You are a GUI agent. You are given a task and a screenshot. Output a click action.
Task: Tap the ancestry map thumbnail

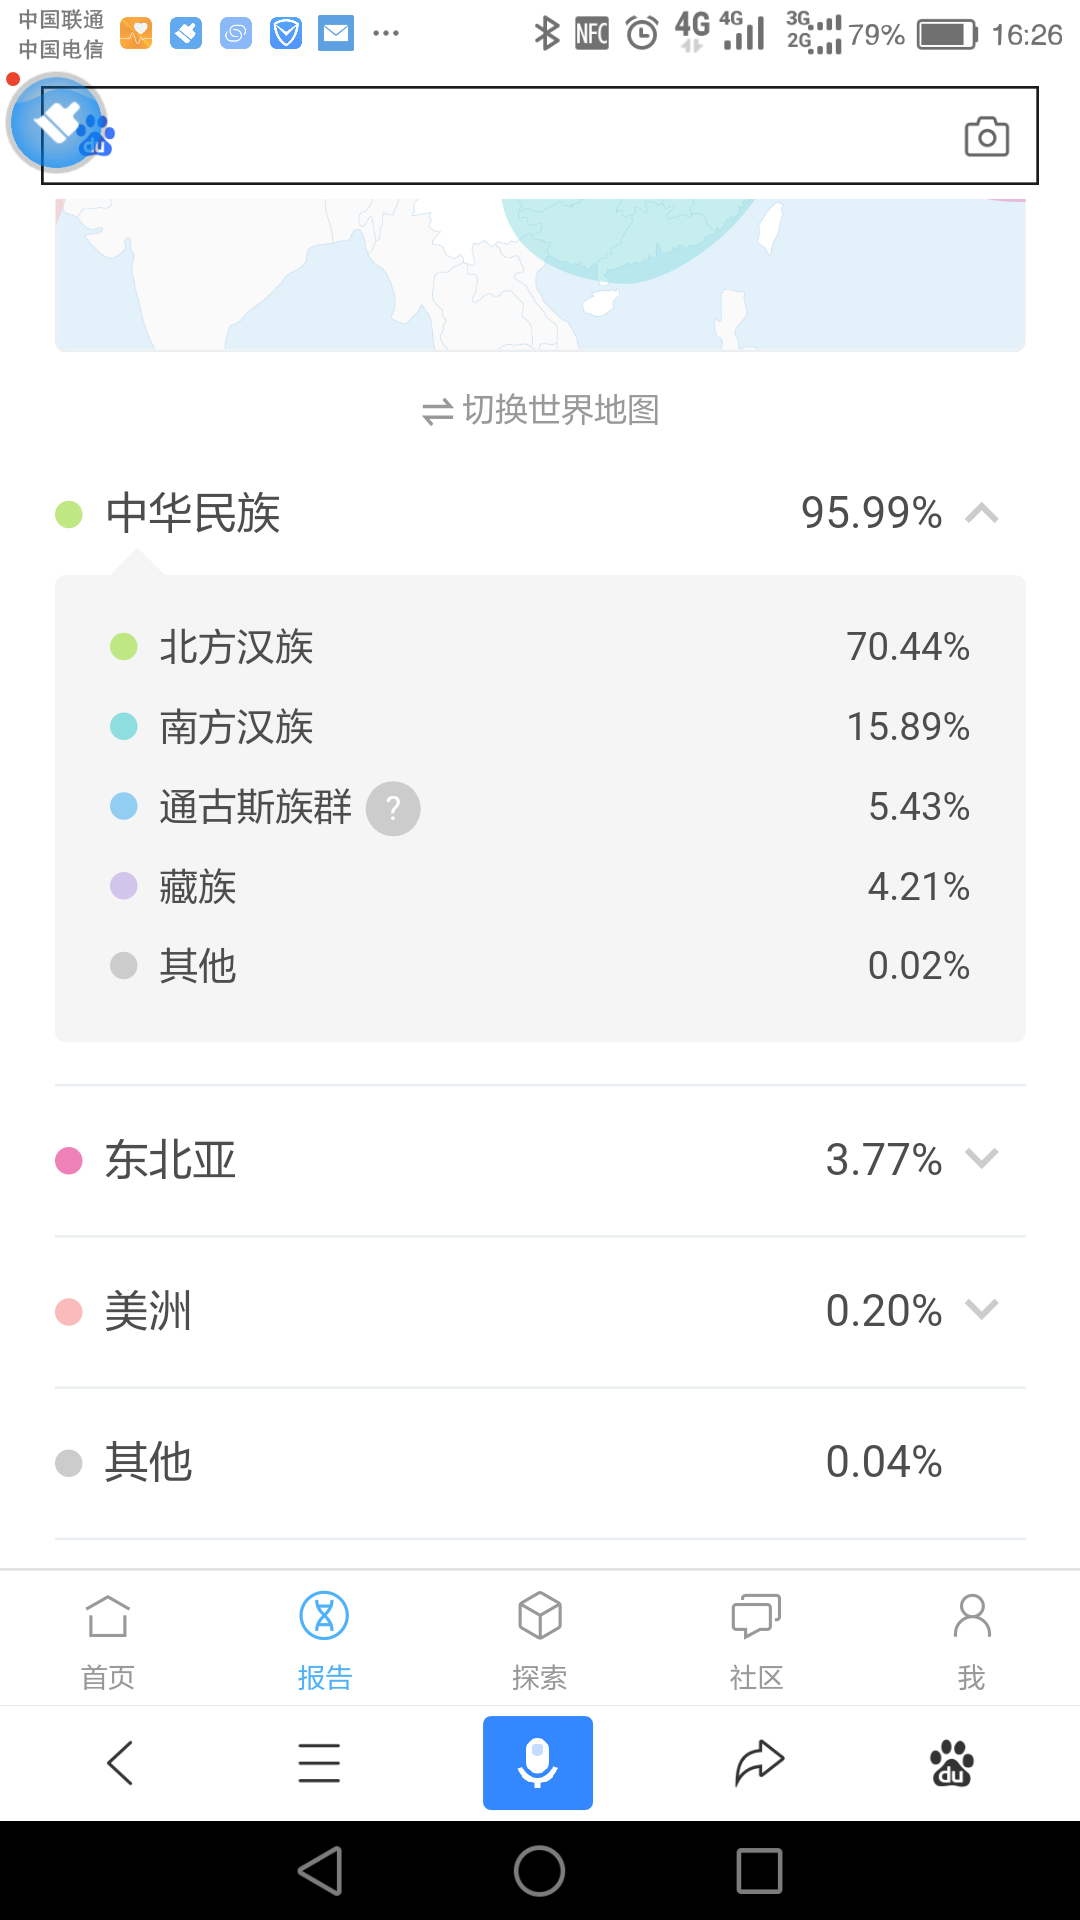pos(540,275)
